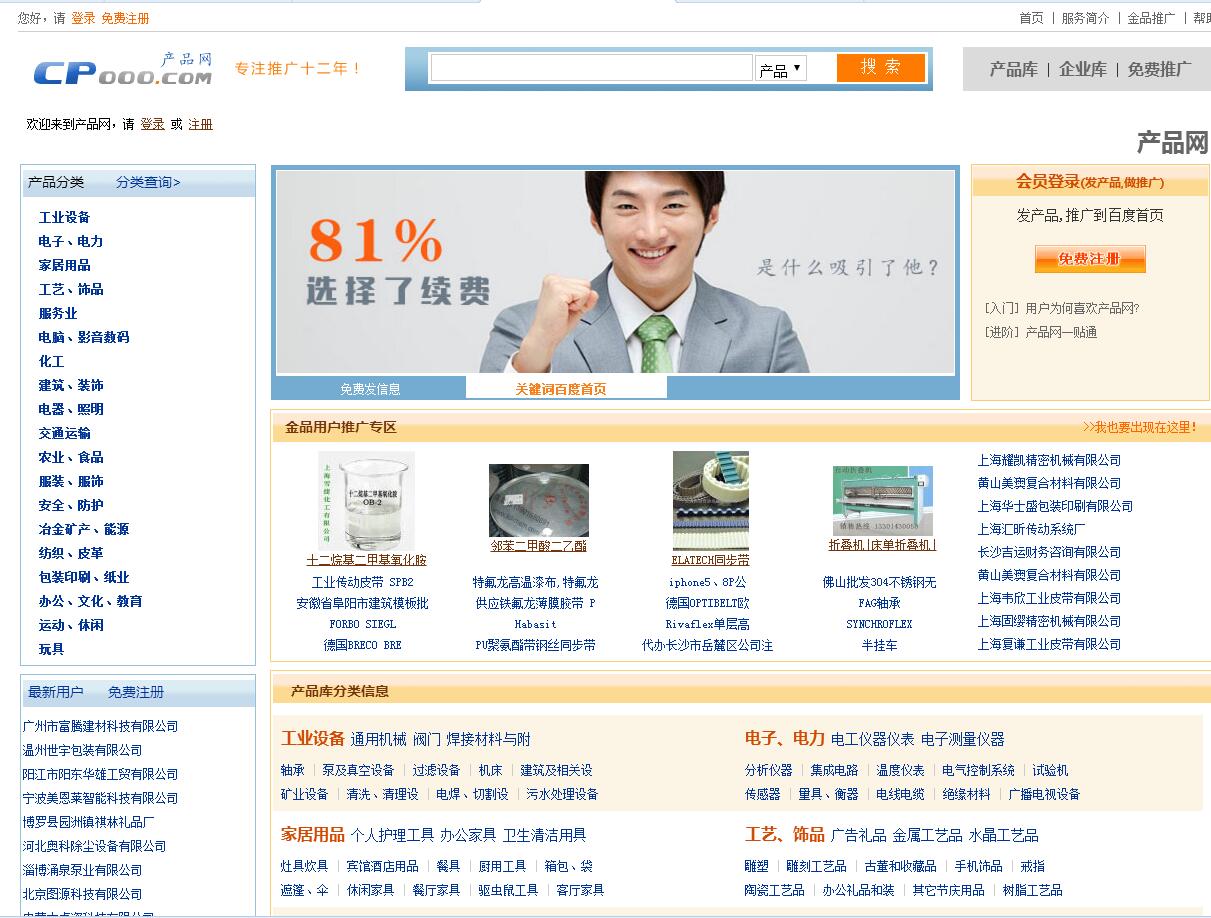Click the CPooo.com site logo
This screenshot has height=918, width=1211.
(x=123, y=68)
